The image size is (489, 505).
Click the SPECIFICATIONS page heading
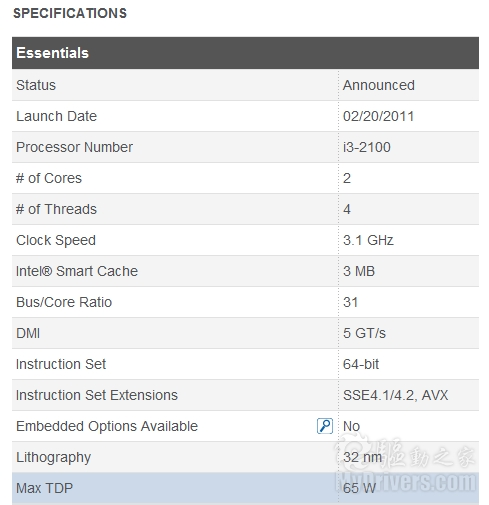(70, 13)
